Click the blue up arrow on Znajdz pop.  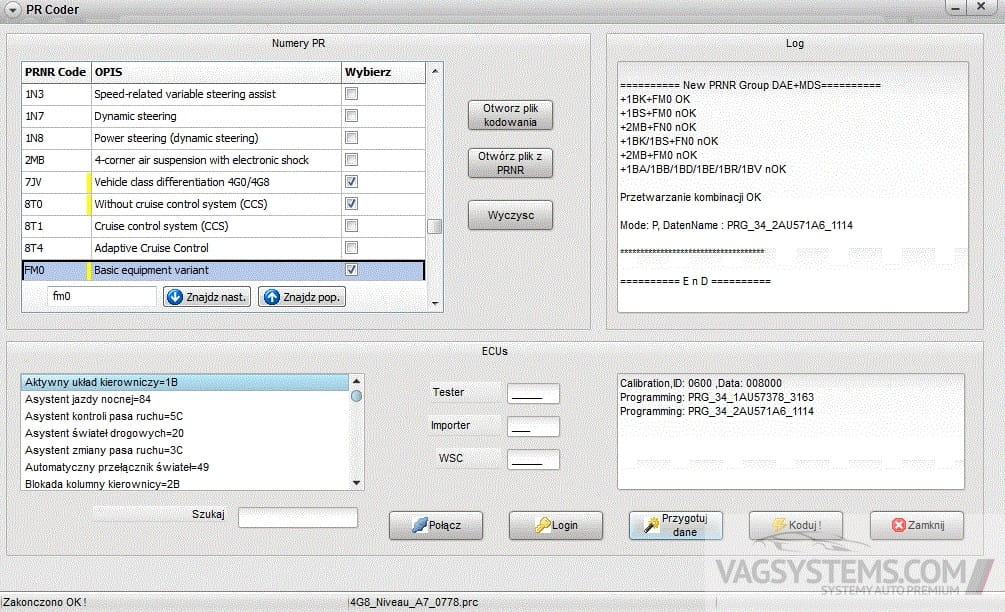[272, 297]
